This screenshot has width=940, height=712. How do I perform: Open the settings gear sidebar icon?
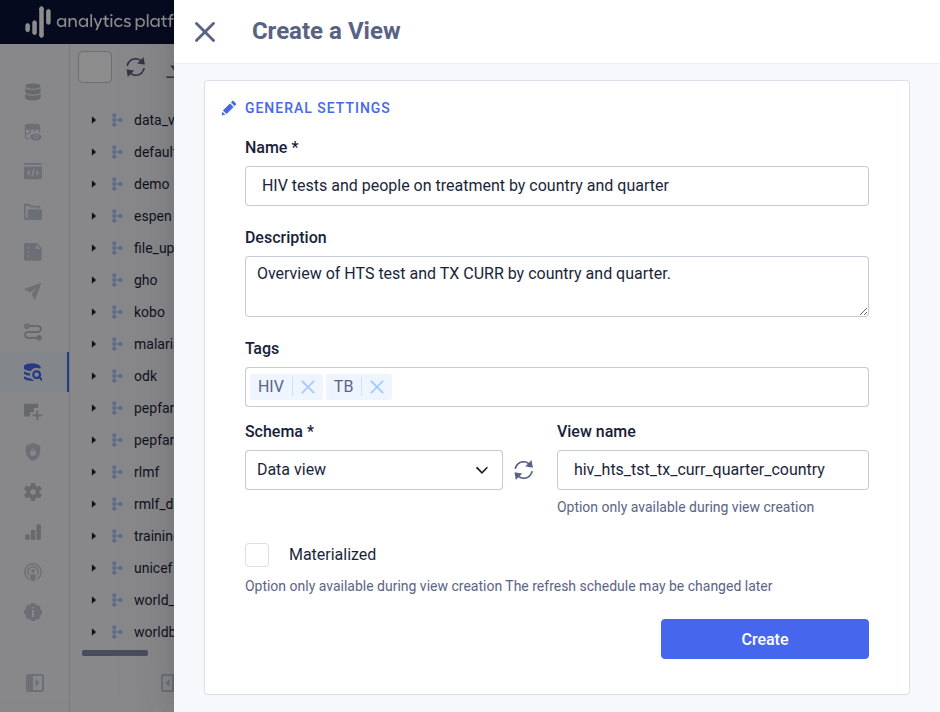point(33,492)
